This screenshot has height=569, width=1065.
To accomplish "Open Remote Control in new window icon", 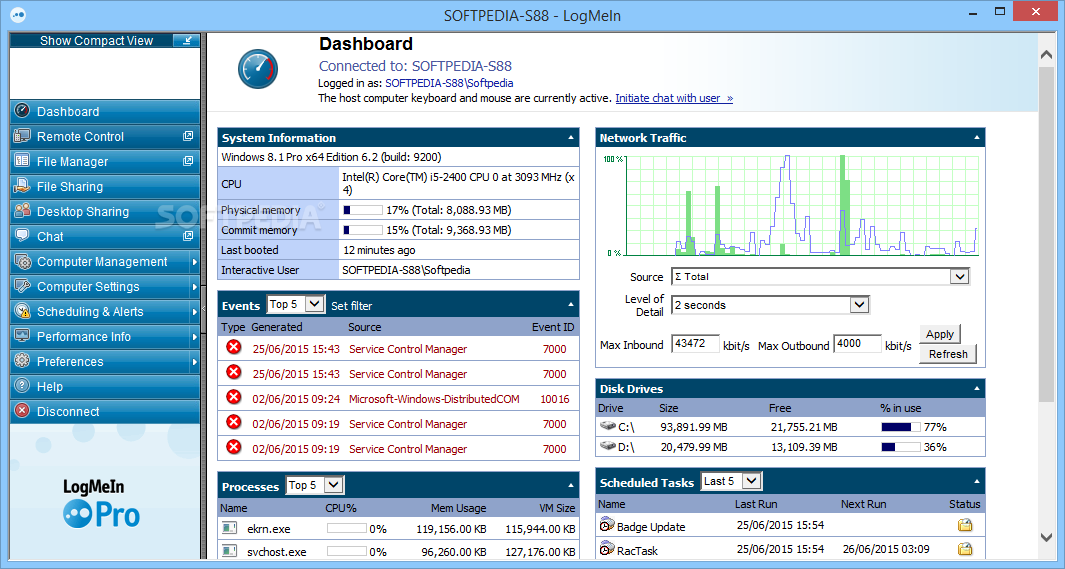I will tap(188, 136).
